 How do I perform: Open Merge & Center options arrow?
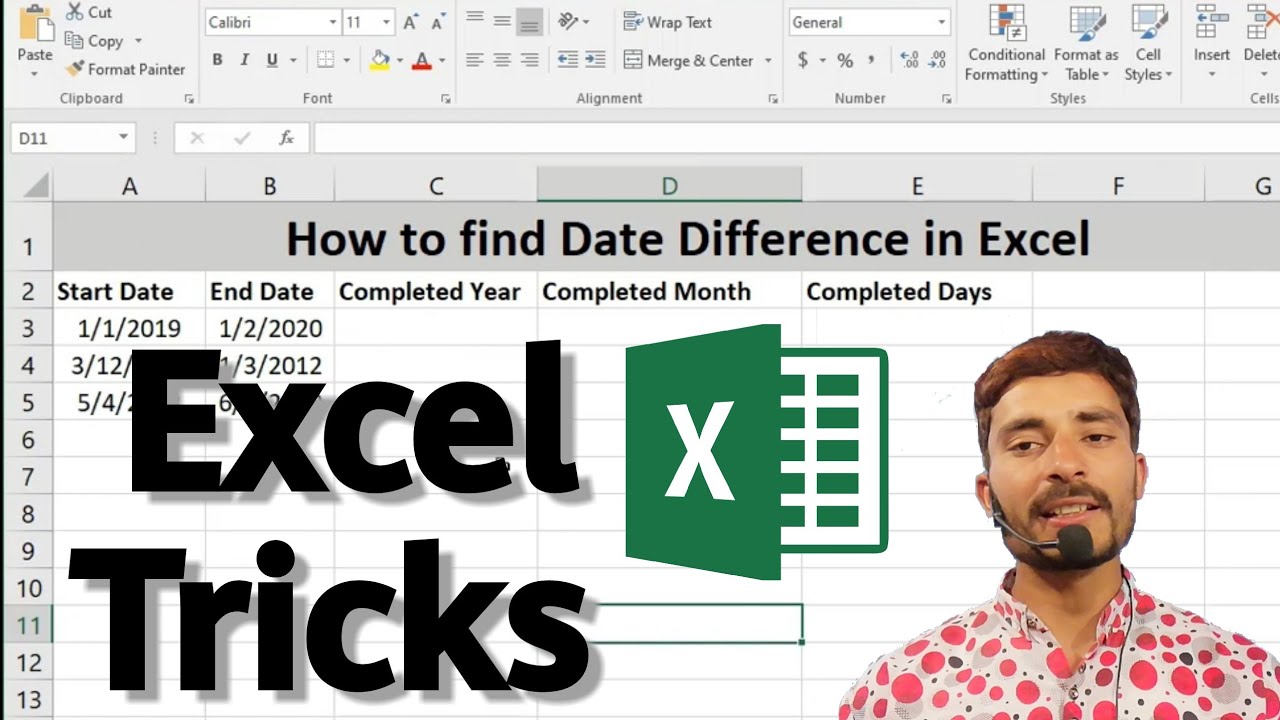point(768,61)
